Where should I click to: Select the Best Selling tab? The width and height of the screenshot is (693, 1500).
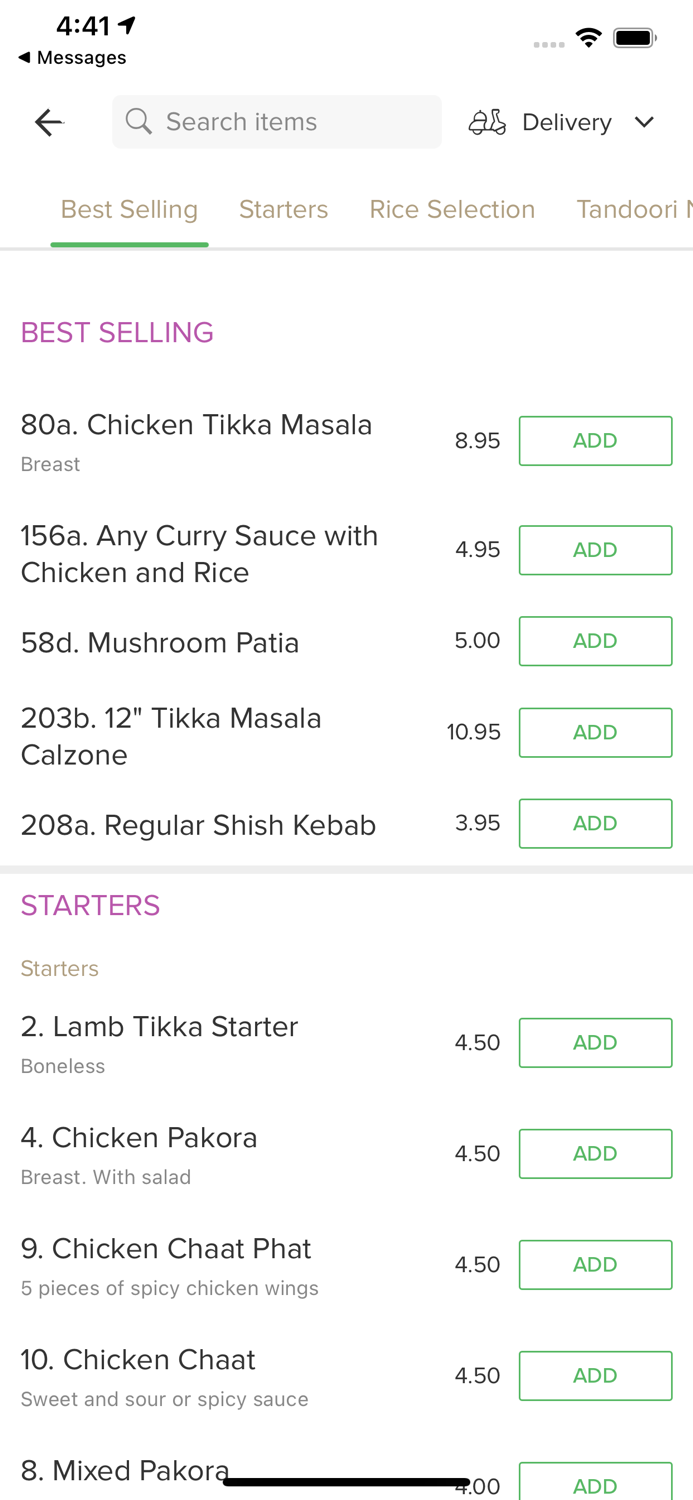coord(129,209)
